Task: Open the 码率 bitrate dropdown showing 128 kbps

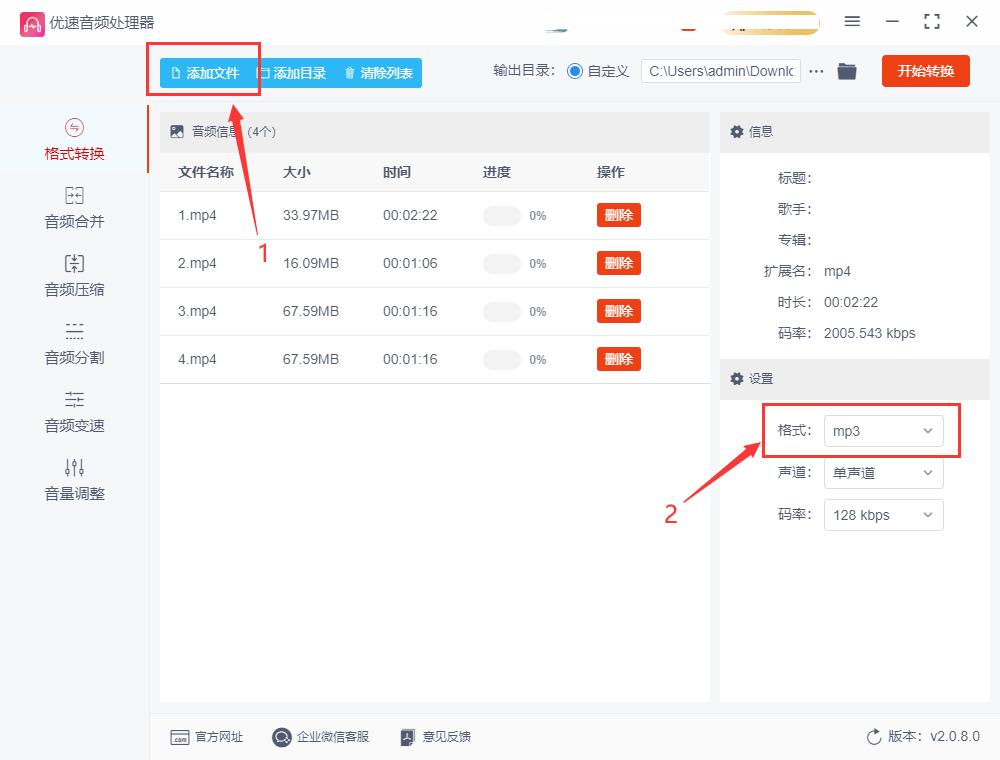Action: [x=884, y=515]
